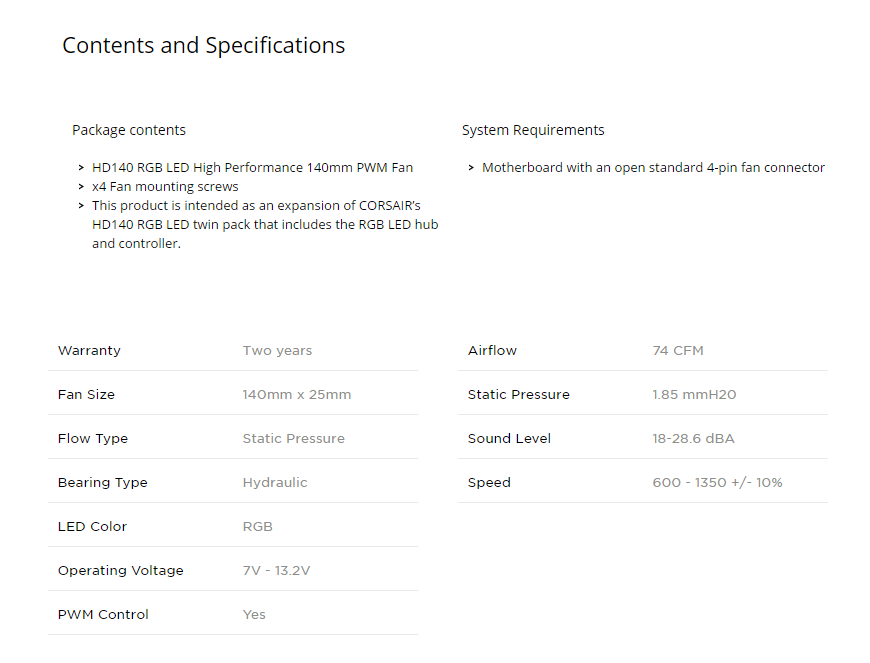This screenshot has height=663, width=870.
Task: Click the arrow bullet before x4 Fan mounting screws
Action: coord(82,186)
